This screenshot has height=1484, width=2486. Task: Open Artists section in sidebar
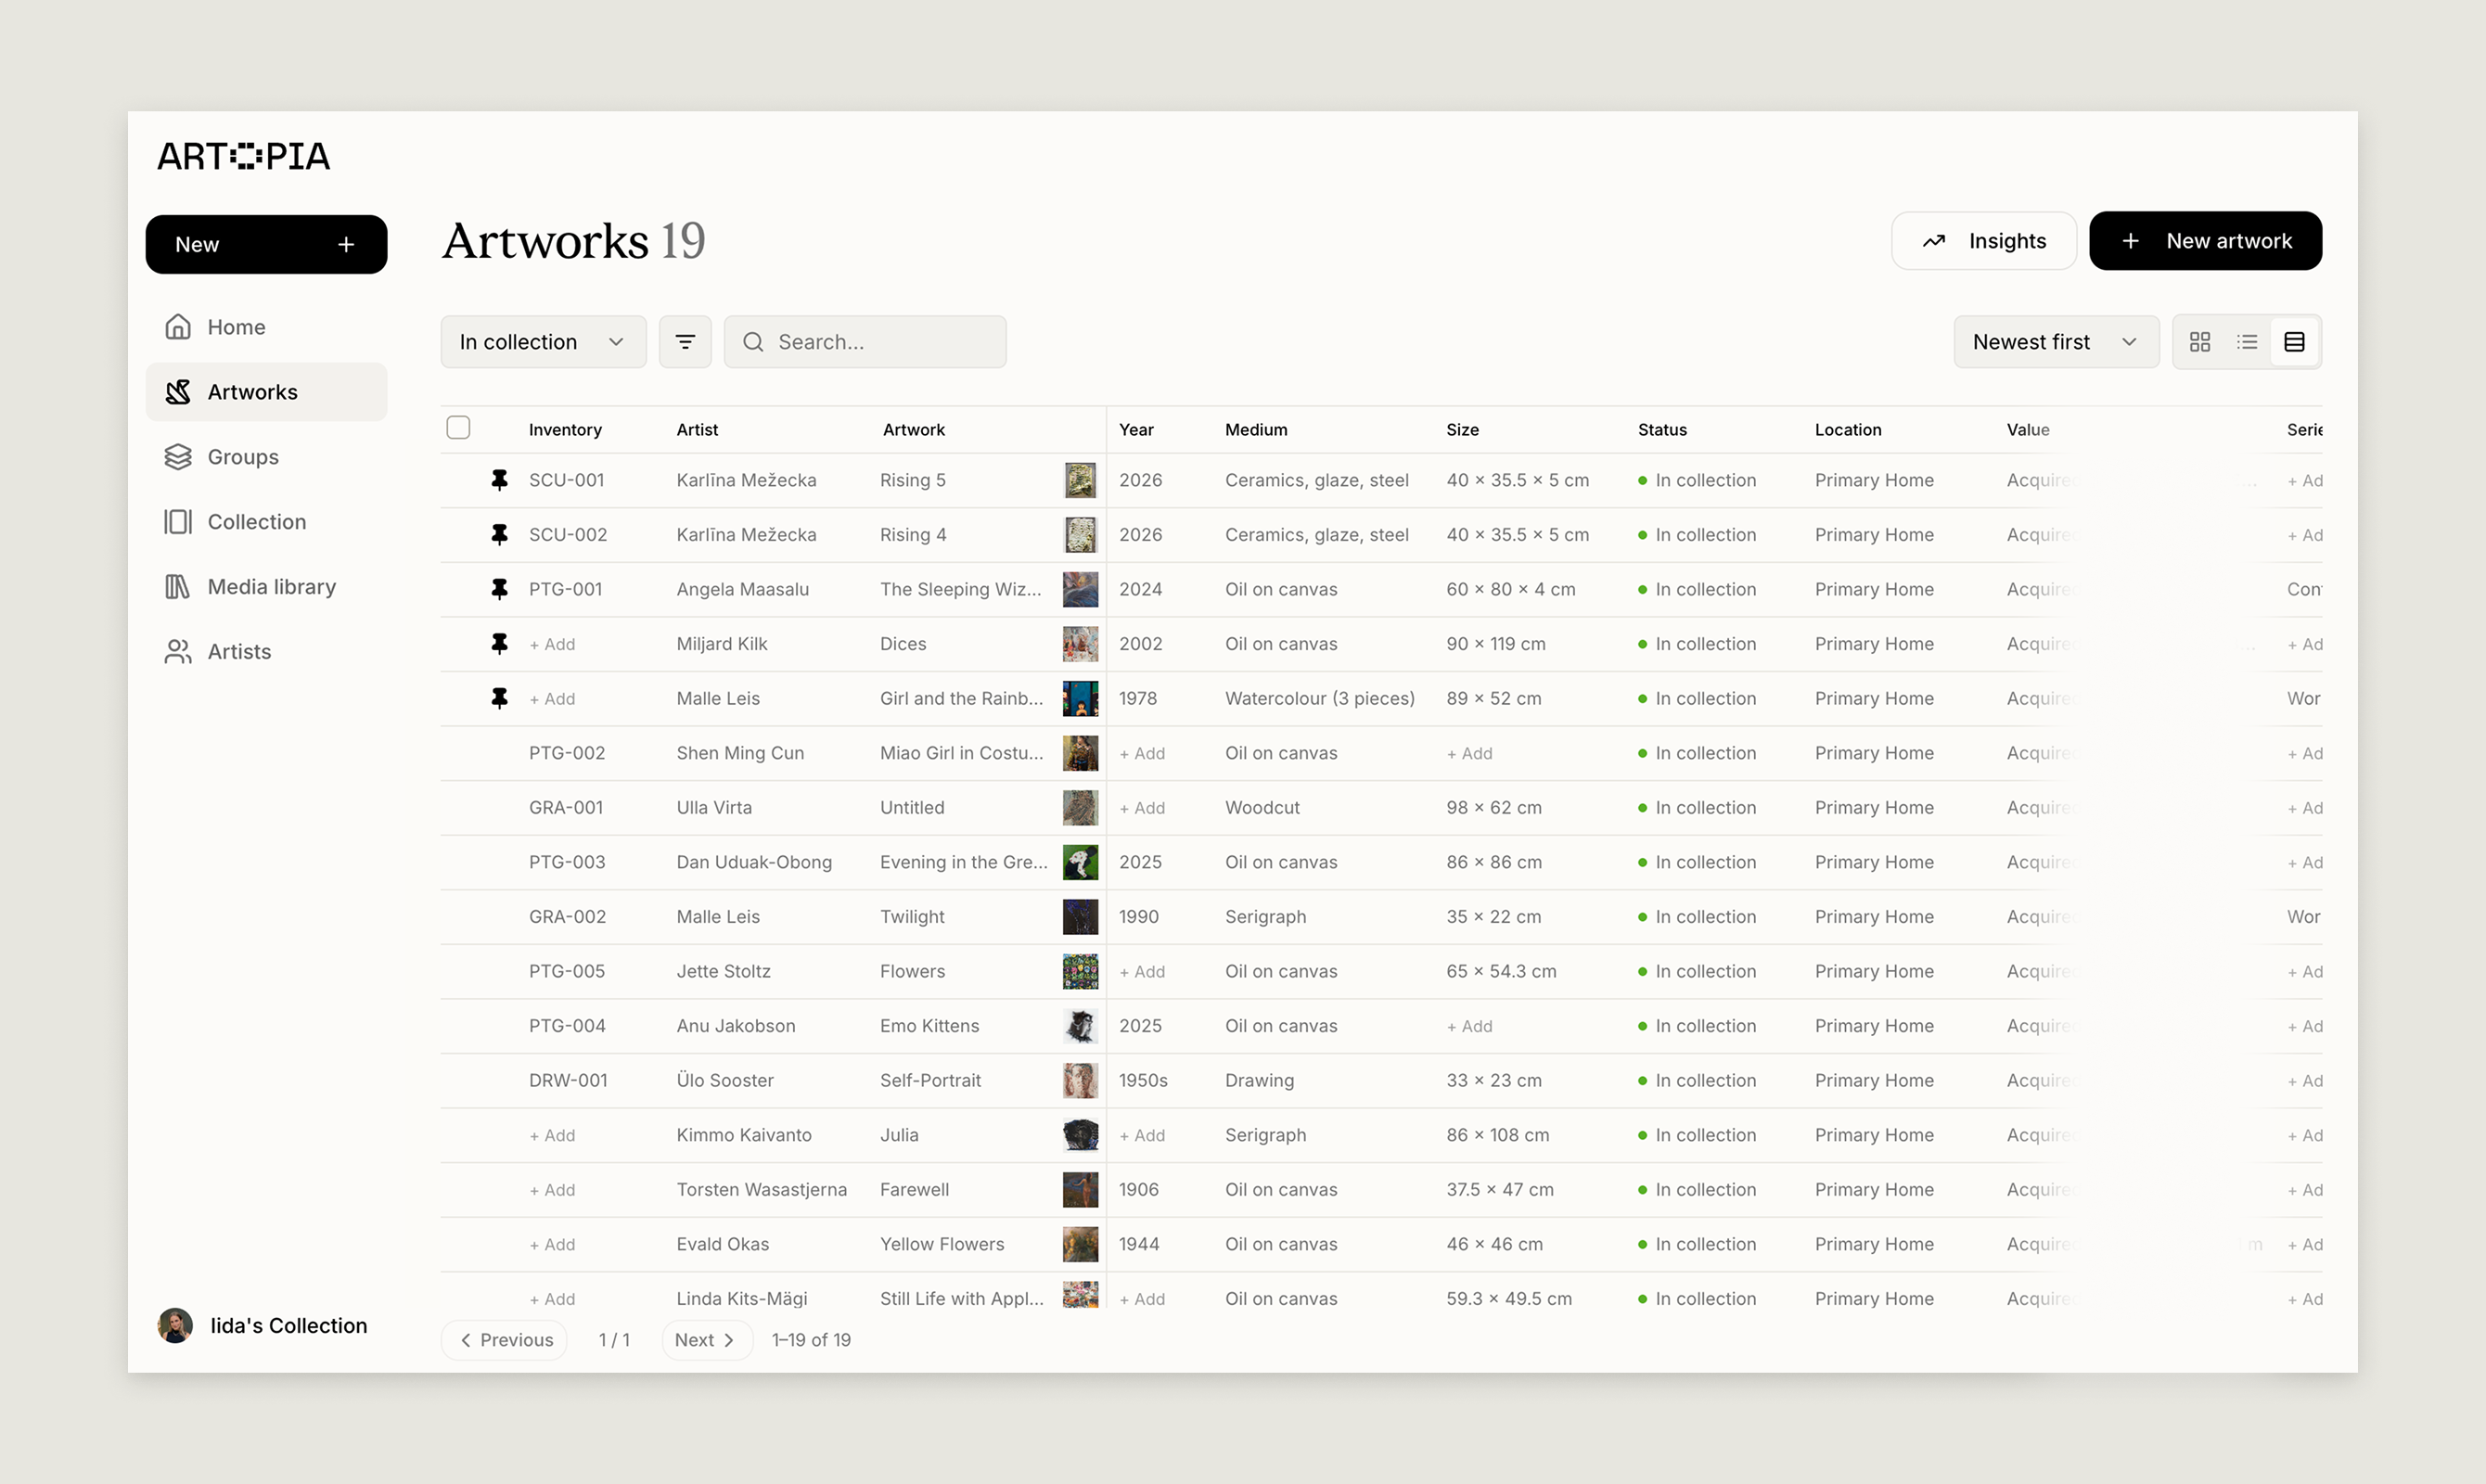pos(266,652)
